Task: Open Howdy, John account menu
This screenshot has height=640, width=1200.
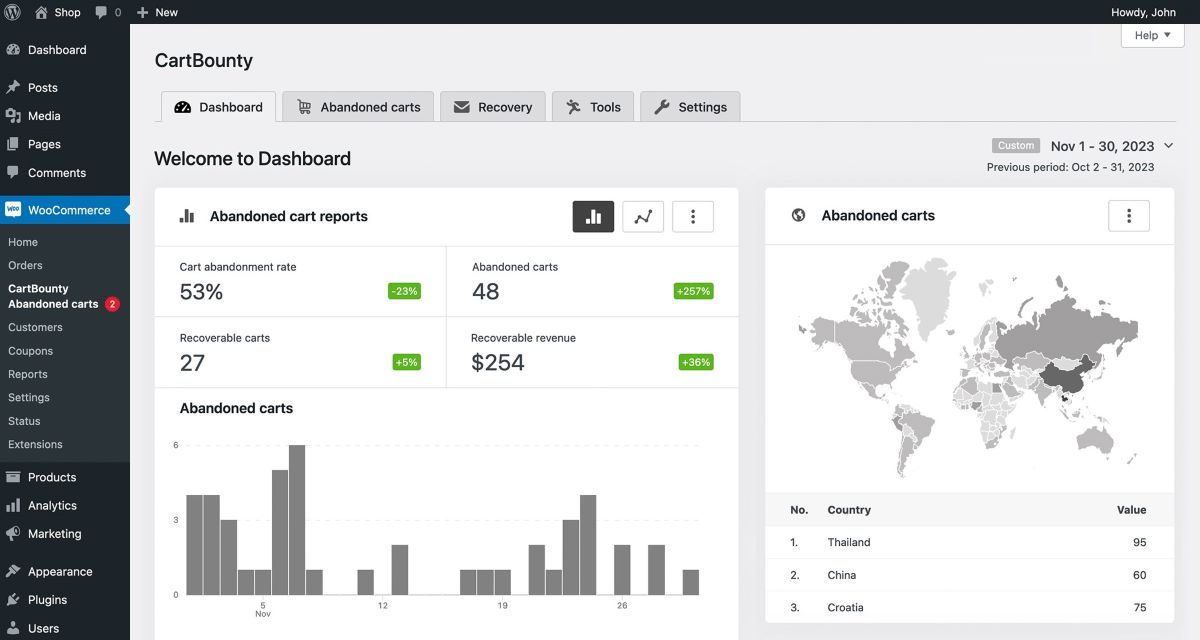Action: click(x=1143, y=12)
